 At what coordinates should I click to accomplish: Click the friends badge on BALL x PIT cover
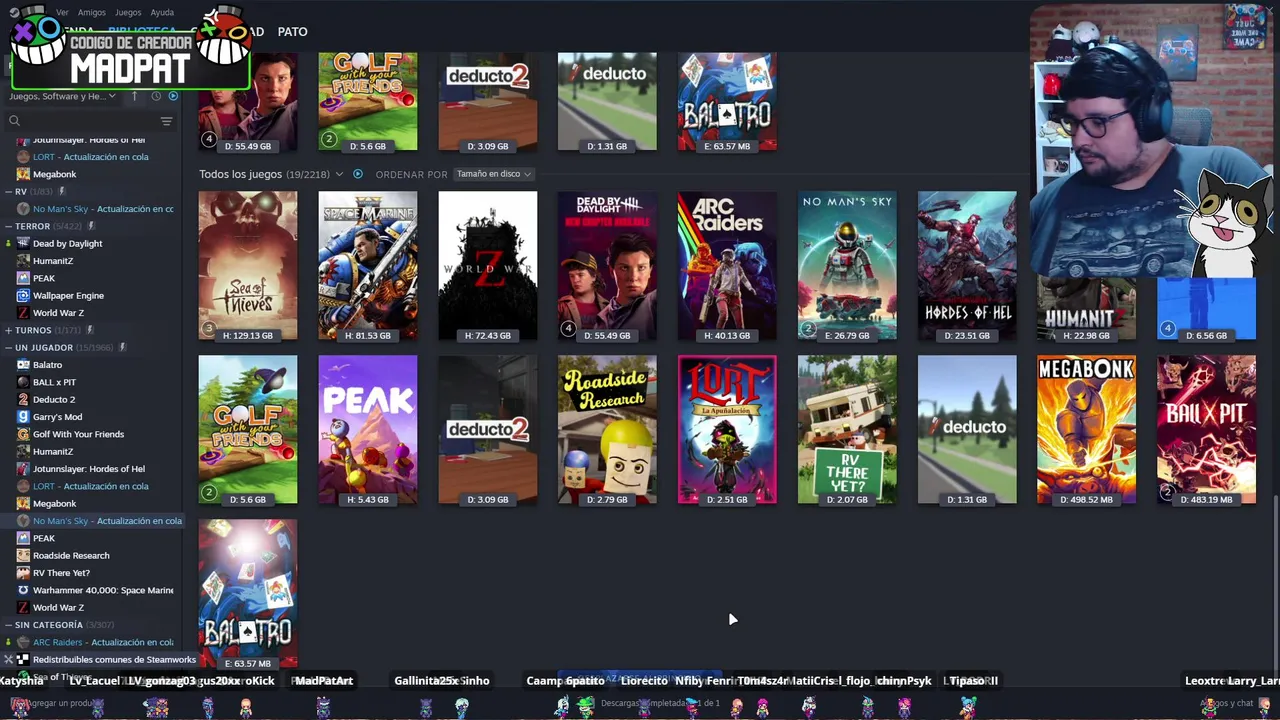(x=1168, y=492)
